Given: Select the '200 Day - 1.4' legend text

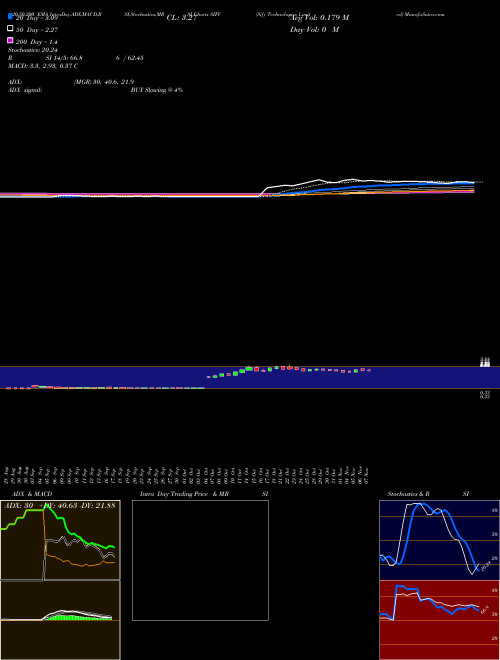Looking at the screenshot, I should (x=37, y=42).
